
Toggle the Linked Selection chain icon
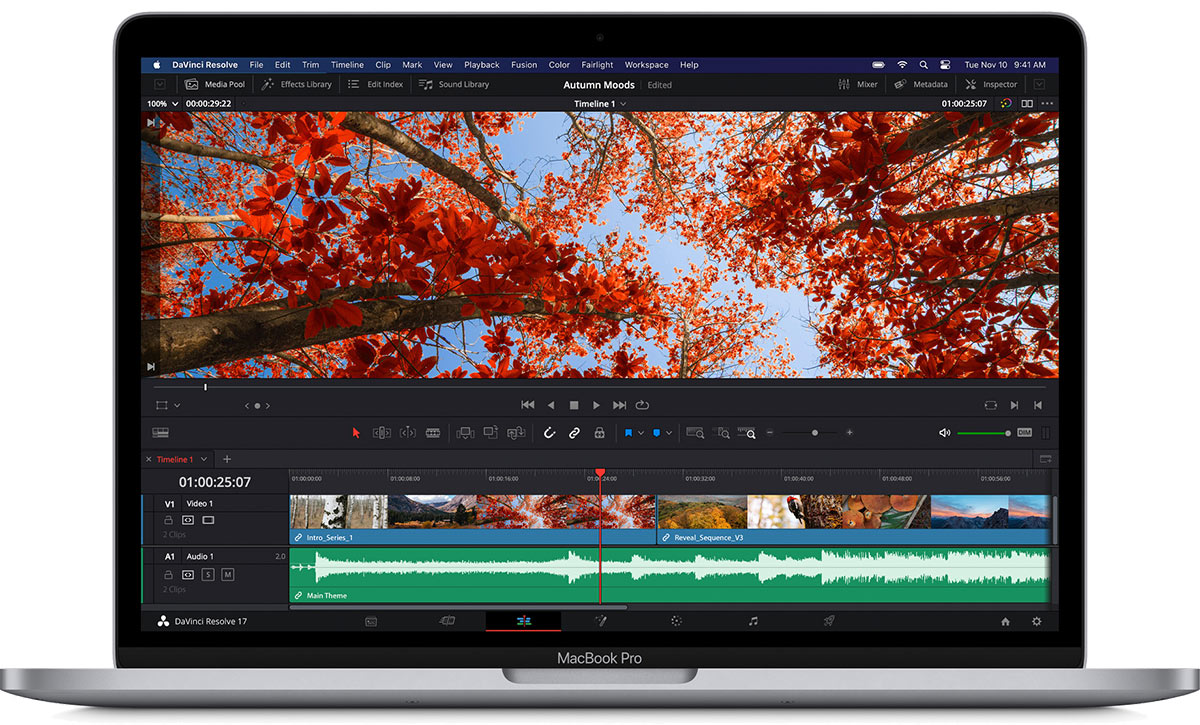(574, 433)
